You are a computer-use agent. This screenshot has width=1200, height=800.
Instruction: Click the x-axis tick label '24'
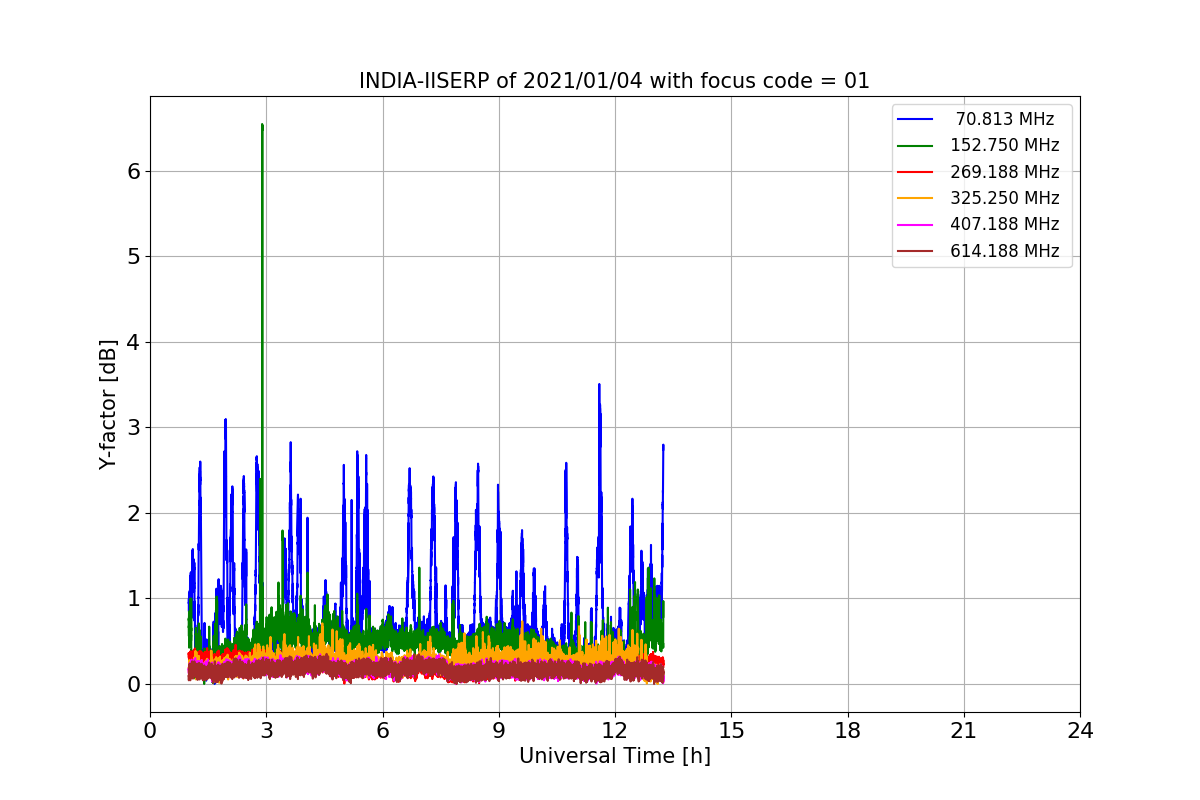[x=1080, y=731]
